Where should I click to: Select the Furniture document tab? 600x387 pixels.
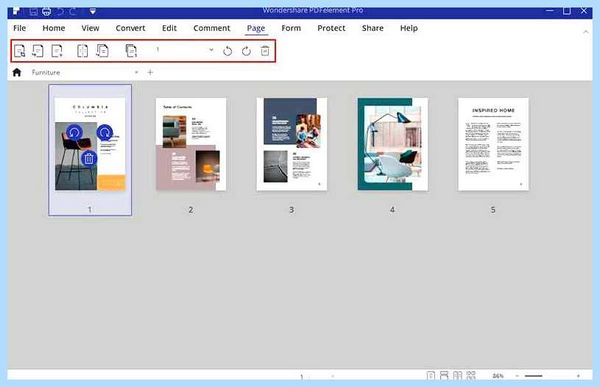tap(46, 72)
